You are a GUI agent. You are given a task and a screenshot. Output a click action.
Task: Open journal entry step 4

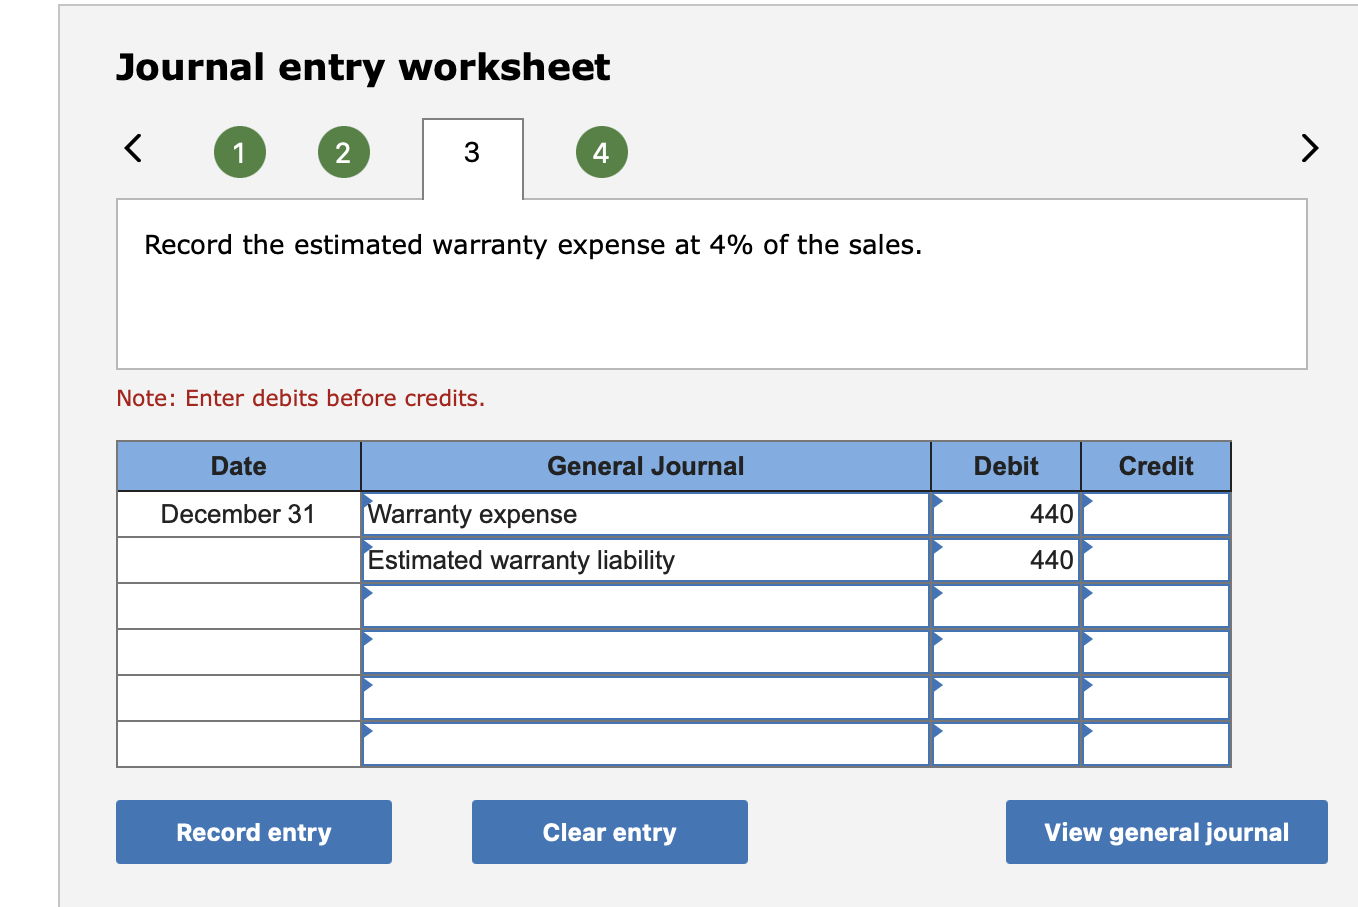click(x=602, y=152)
